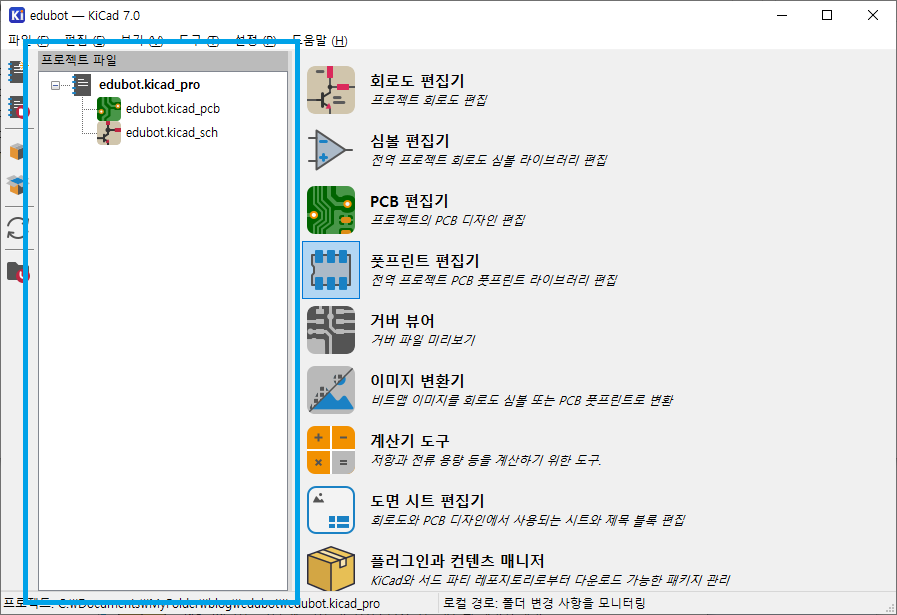Screen dimensions: 897x615
Task: Click the '계산기 도구' title text
Action: pyautogui.click(x=410, y=441)
